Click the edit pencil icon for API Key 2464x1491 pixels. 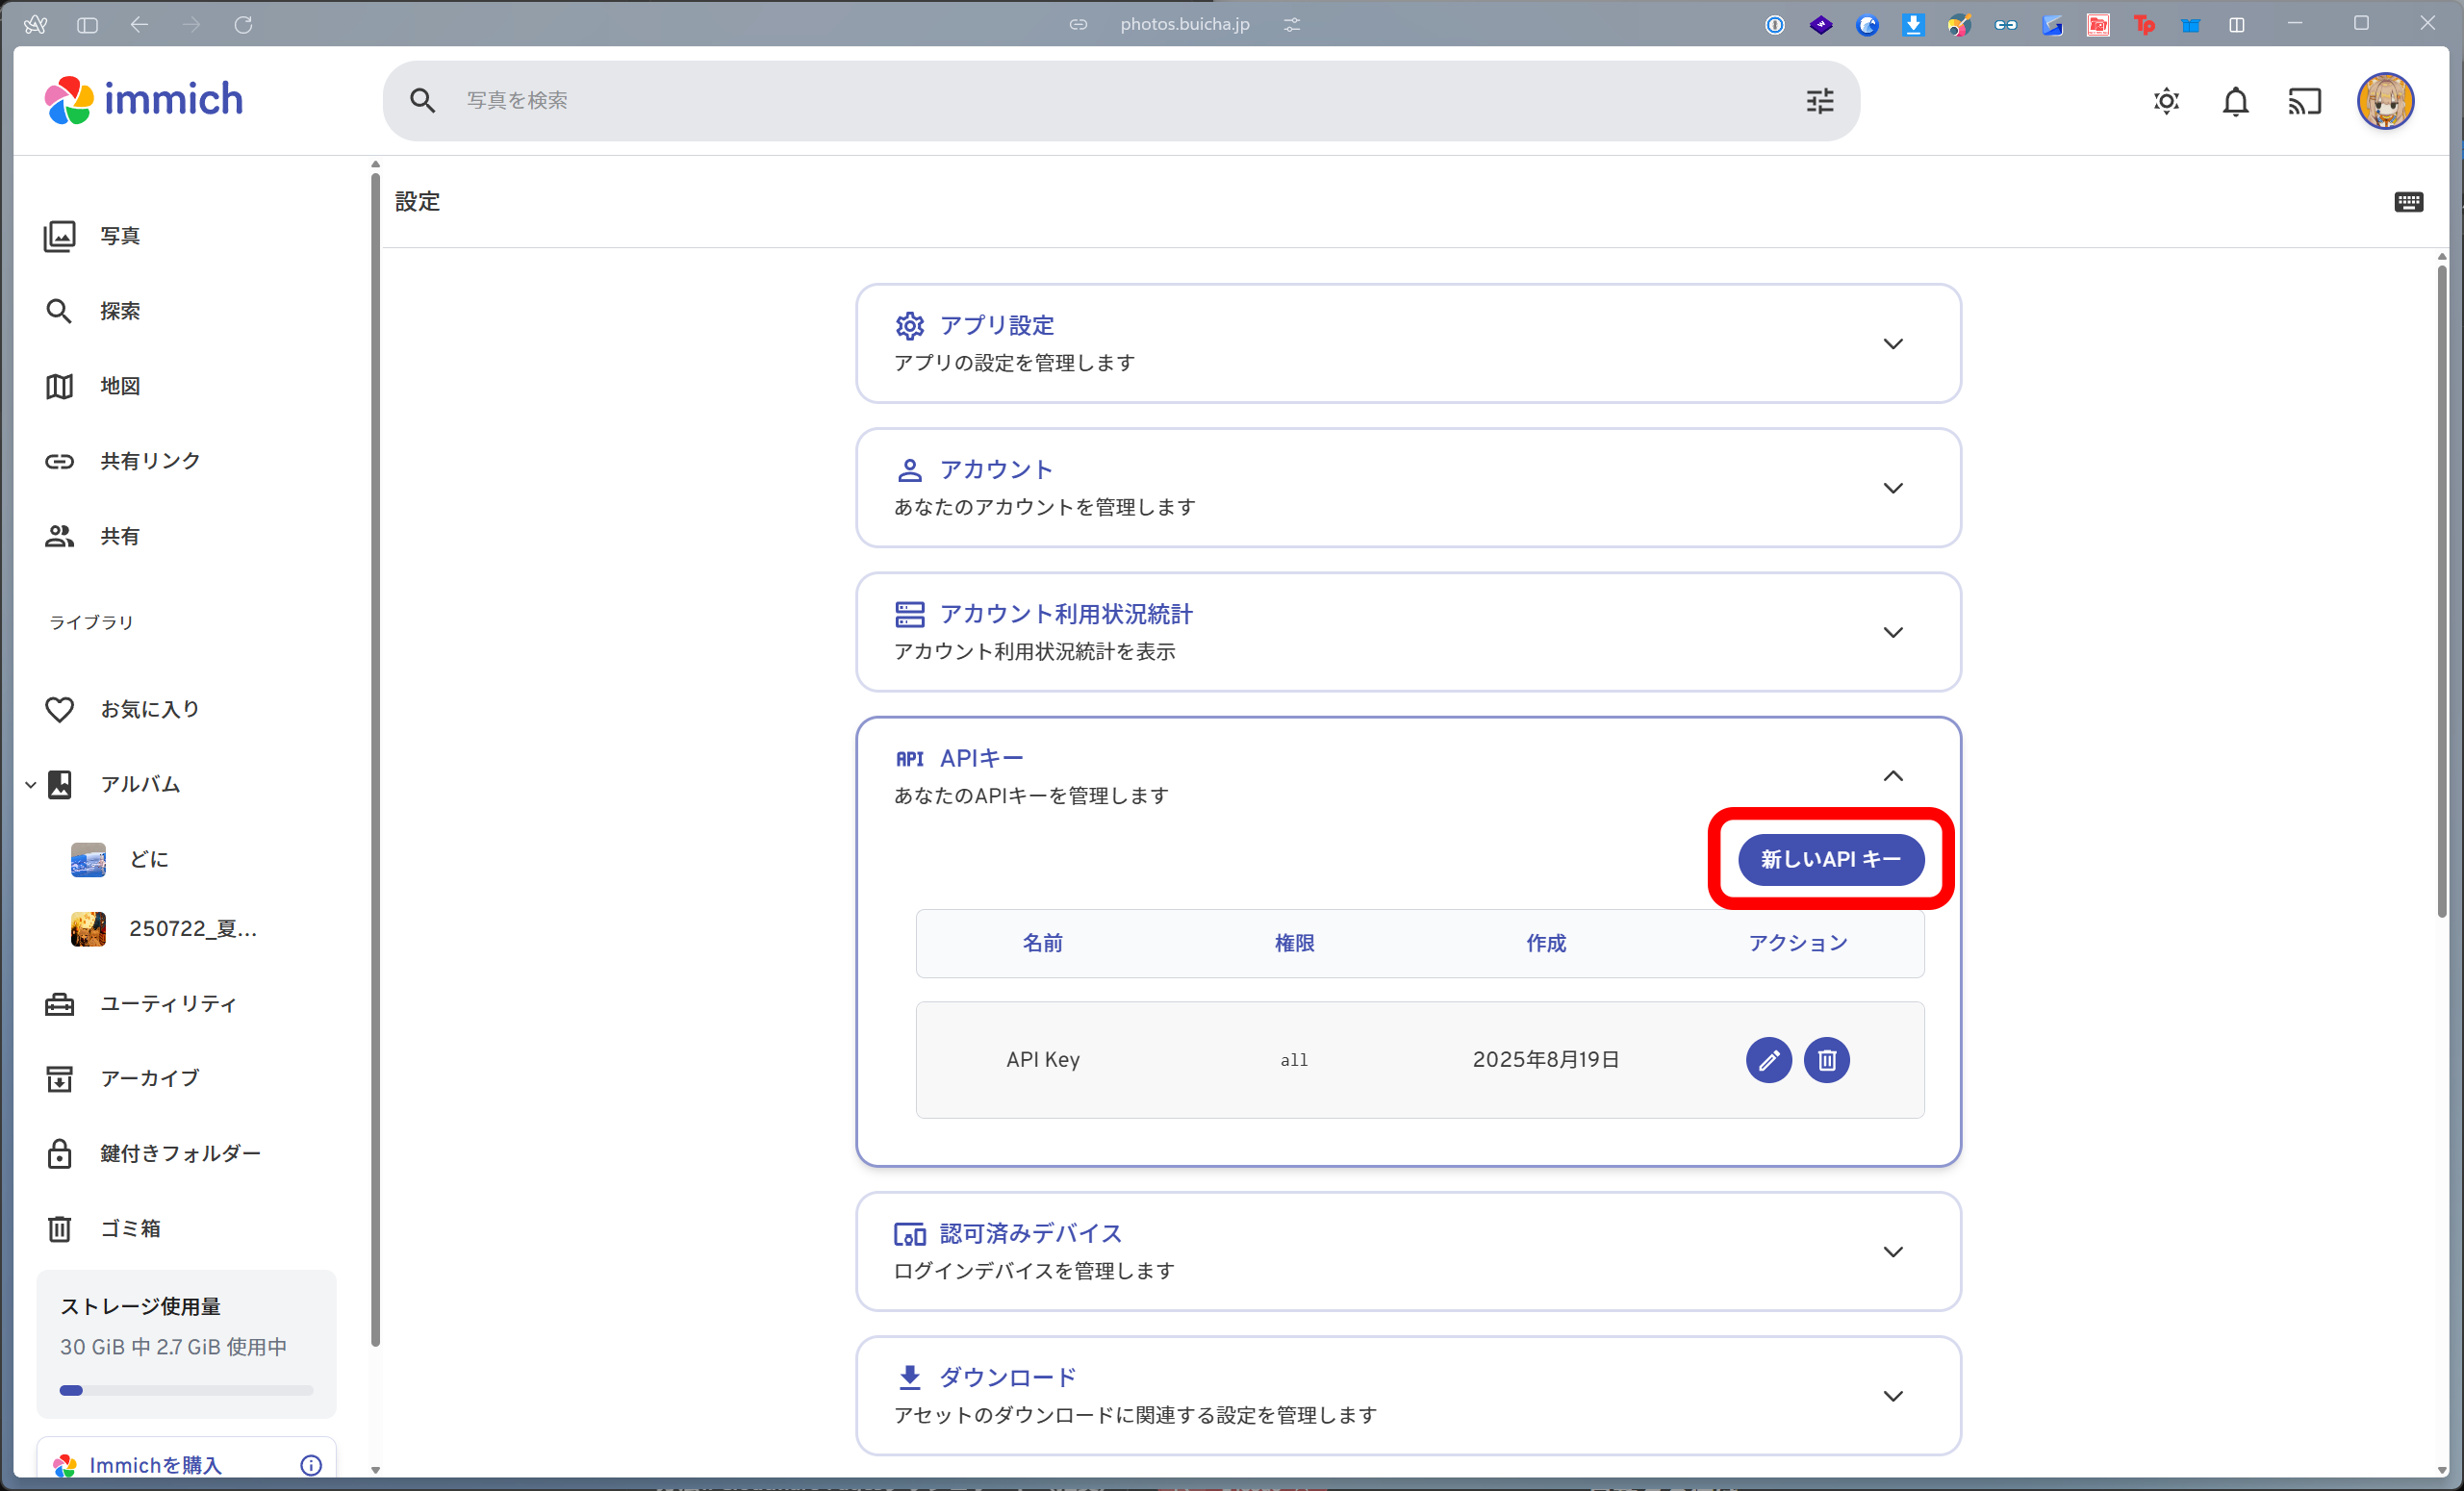click(1768, 1059)
